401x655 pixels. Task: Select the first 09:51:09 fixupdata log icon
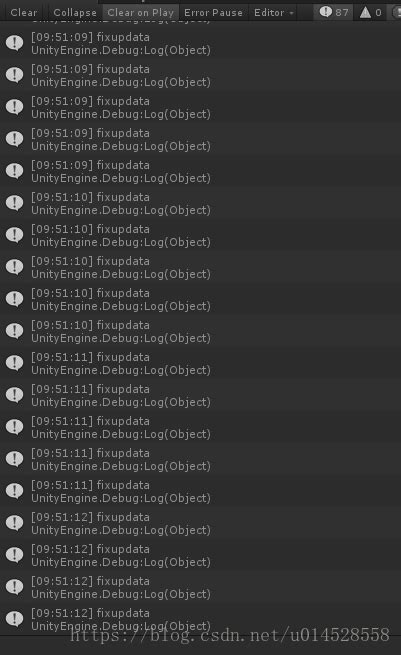pyautogui.click(x=15, y=43)
